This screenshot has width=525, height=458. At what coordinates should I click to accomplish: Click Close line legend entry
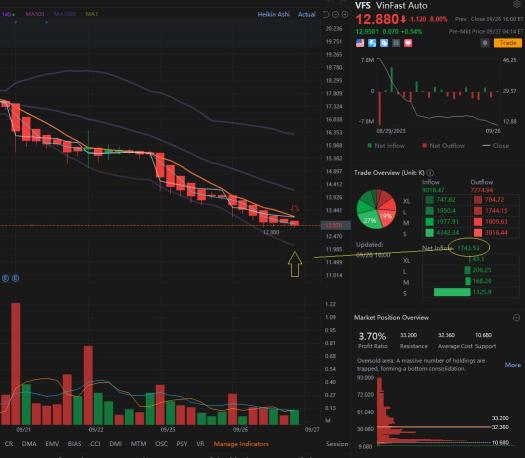point(496,146)
